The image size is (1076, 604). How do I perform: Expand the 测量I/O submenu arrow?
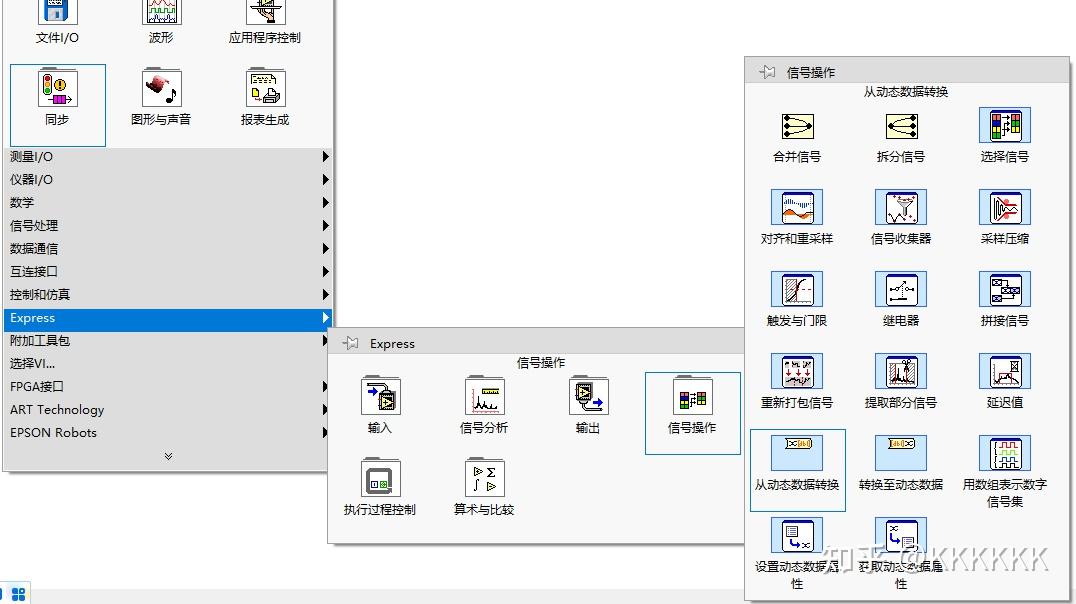pyautogui.click(x=325, y=156)
